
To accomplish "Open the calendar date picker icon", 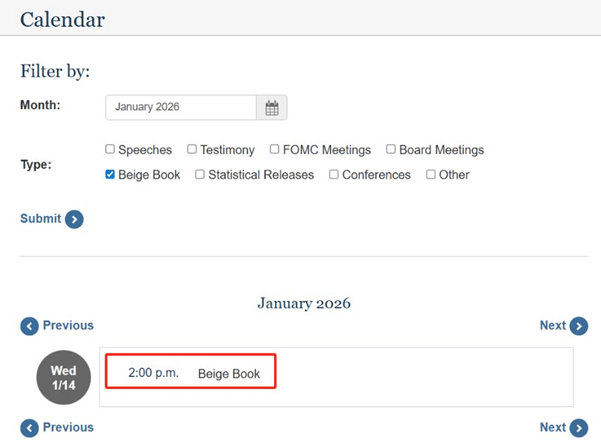I will pos(272,108).
